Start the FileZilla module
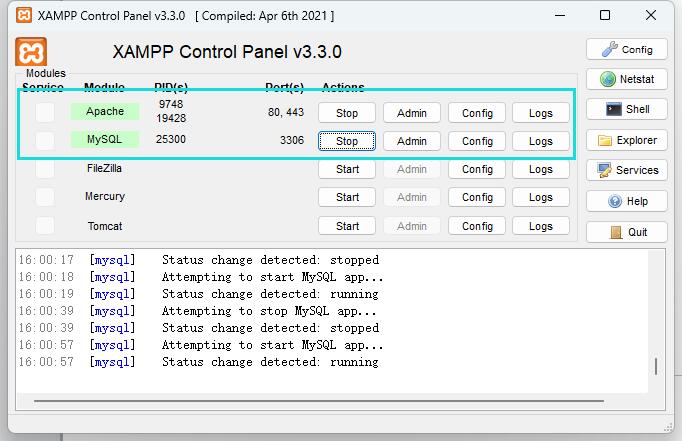682x441 pixels. [x=347, y=169]
